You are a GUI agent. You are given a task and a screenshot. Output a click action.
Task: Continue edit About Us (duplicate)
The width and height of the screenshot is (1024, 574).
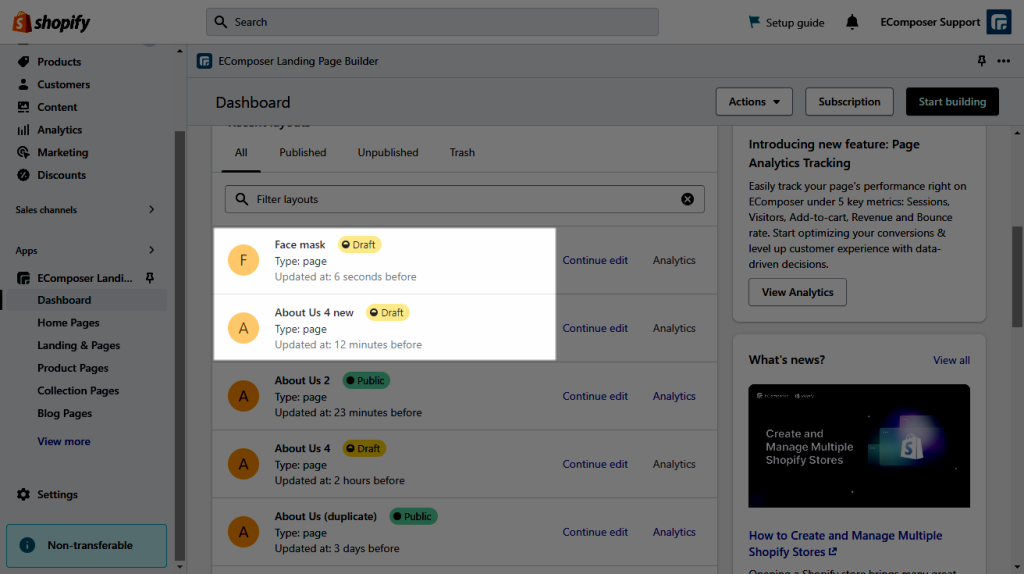(595, 532)
